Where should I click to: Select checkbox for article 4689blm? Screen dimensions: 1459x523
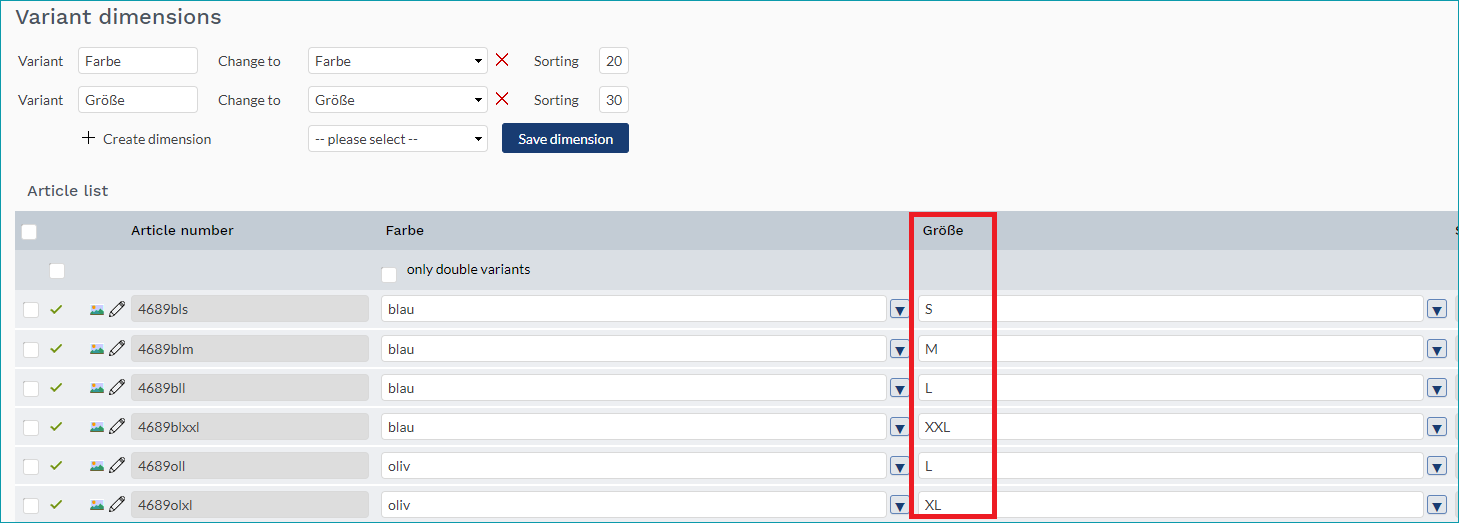(x=31, y=350)
